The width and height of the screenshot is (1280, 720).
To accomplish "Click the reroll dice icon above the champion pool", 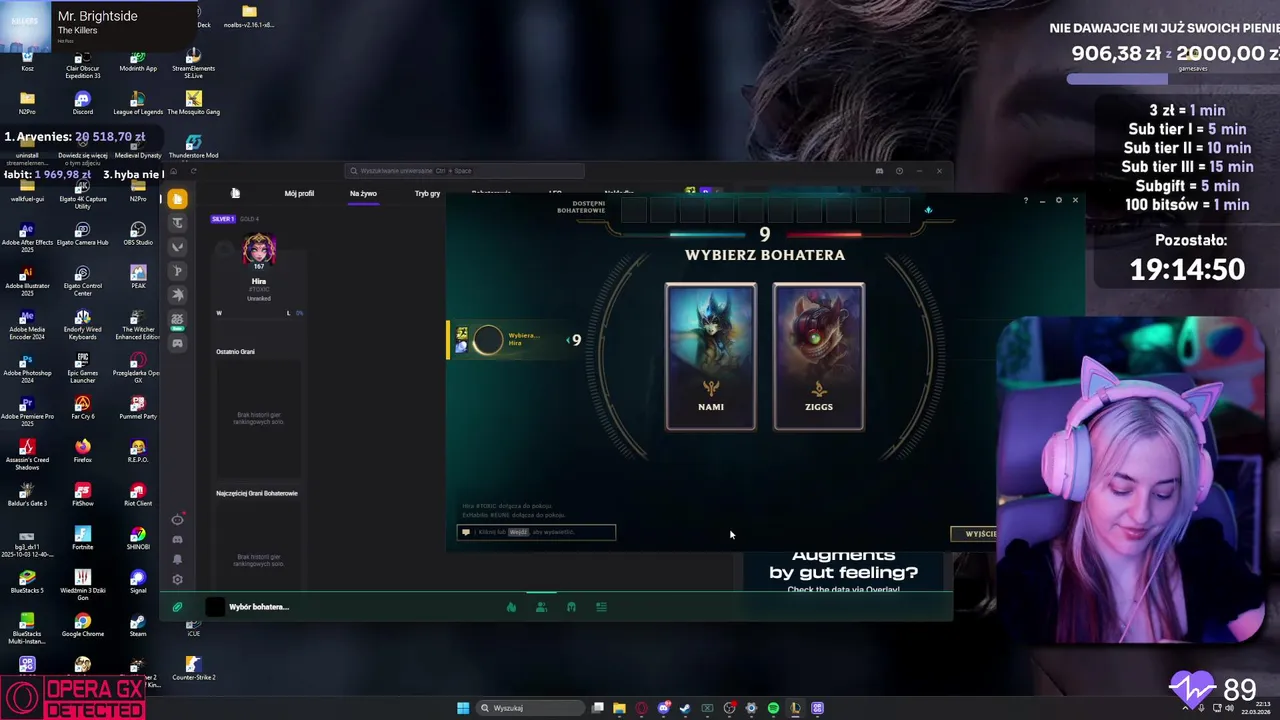I will click(928, 210).
